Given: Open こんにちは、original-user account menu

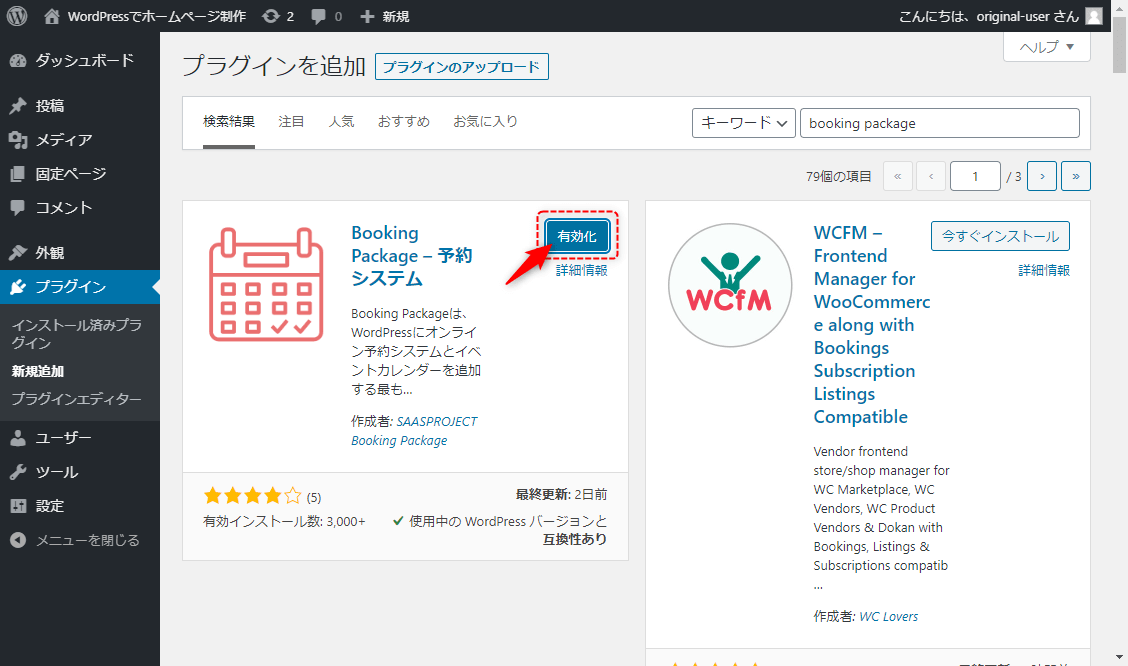Looking at the screenshot, I should click(1000, 16).
